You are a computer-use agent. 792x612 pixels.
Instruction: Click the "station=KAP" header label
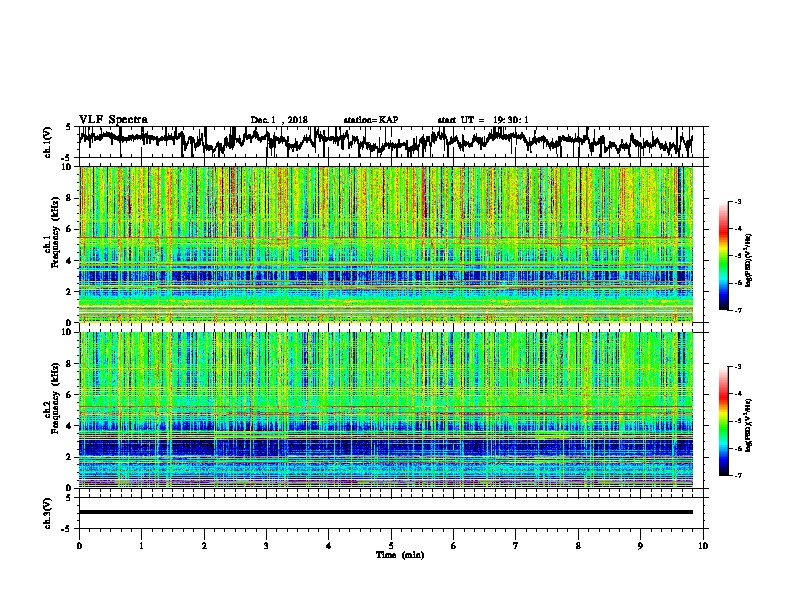[371, 120]
